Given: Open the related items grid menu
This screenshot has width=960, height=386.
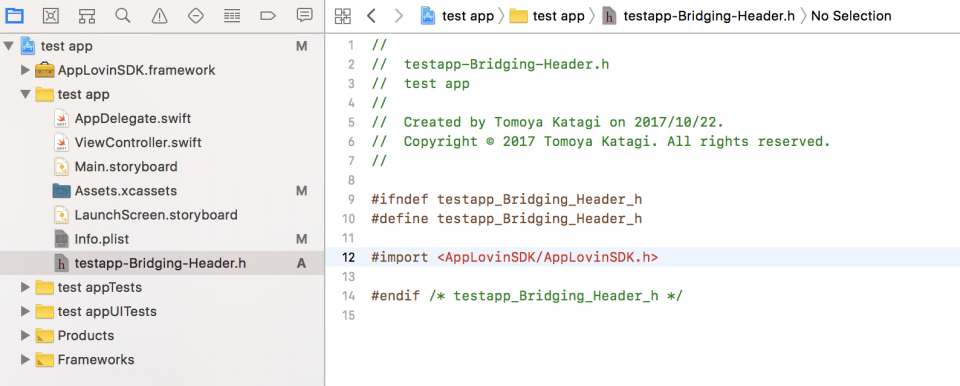Looking at the screenshot, I should tap(343, 17).
